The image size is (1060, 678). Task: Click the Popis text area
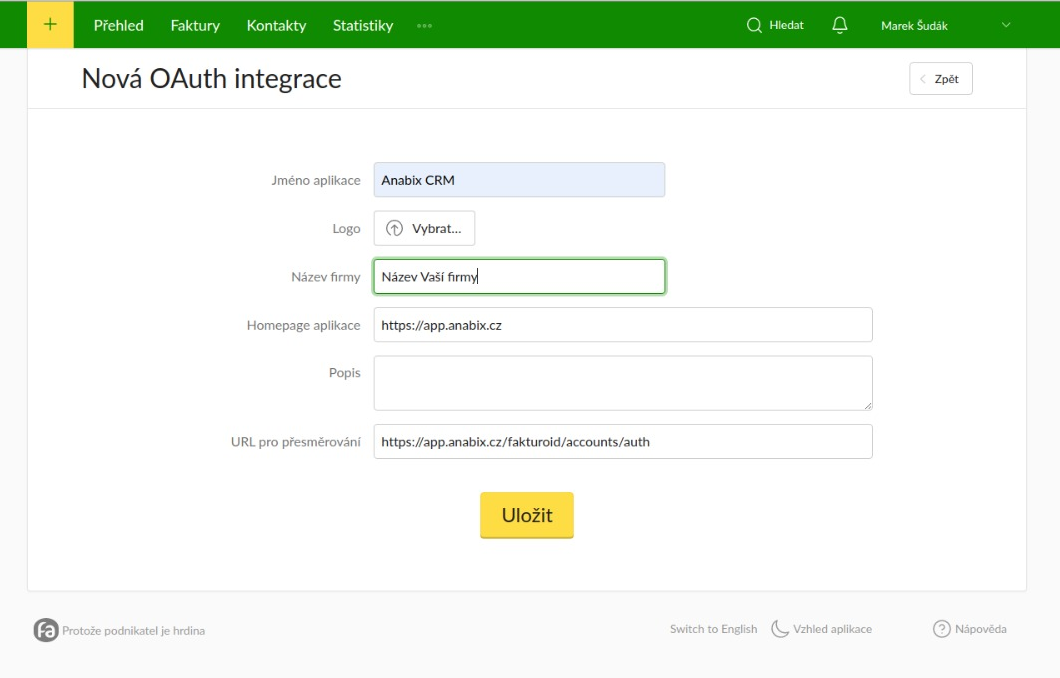coord(623,383)
